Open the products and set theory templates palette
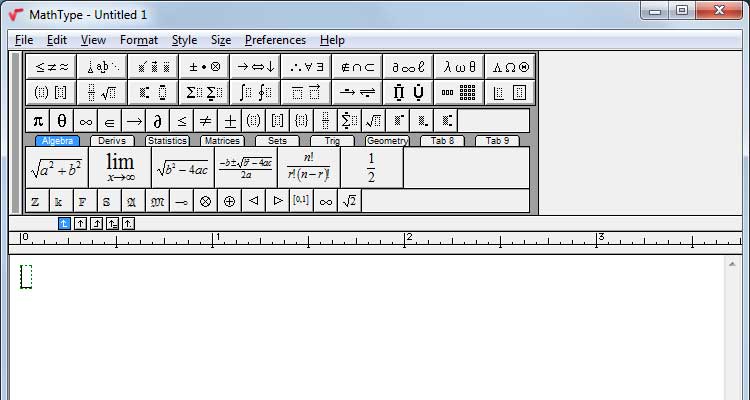 (408, 92)
